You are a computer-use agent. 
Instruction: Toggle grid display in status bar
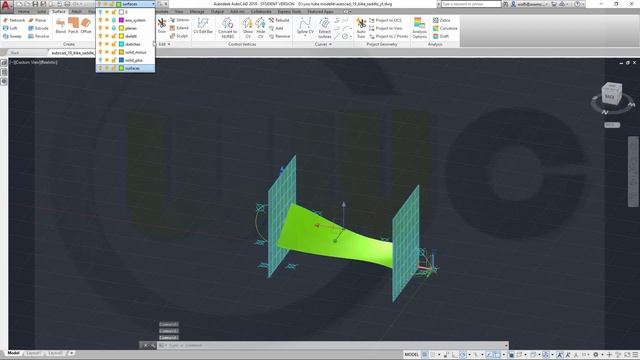[425, 355]
